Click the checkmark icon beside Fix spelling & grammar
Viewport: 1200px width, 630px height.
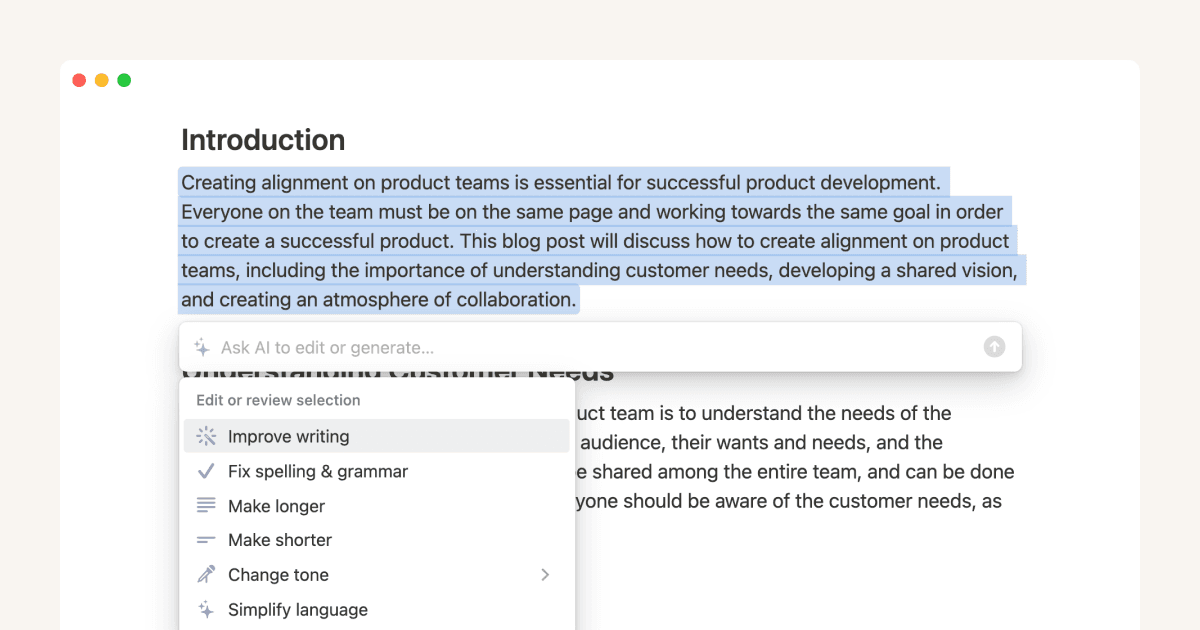(x=205, y=471)
